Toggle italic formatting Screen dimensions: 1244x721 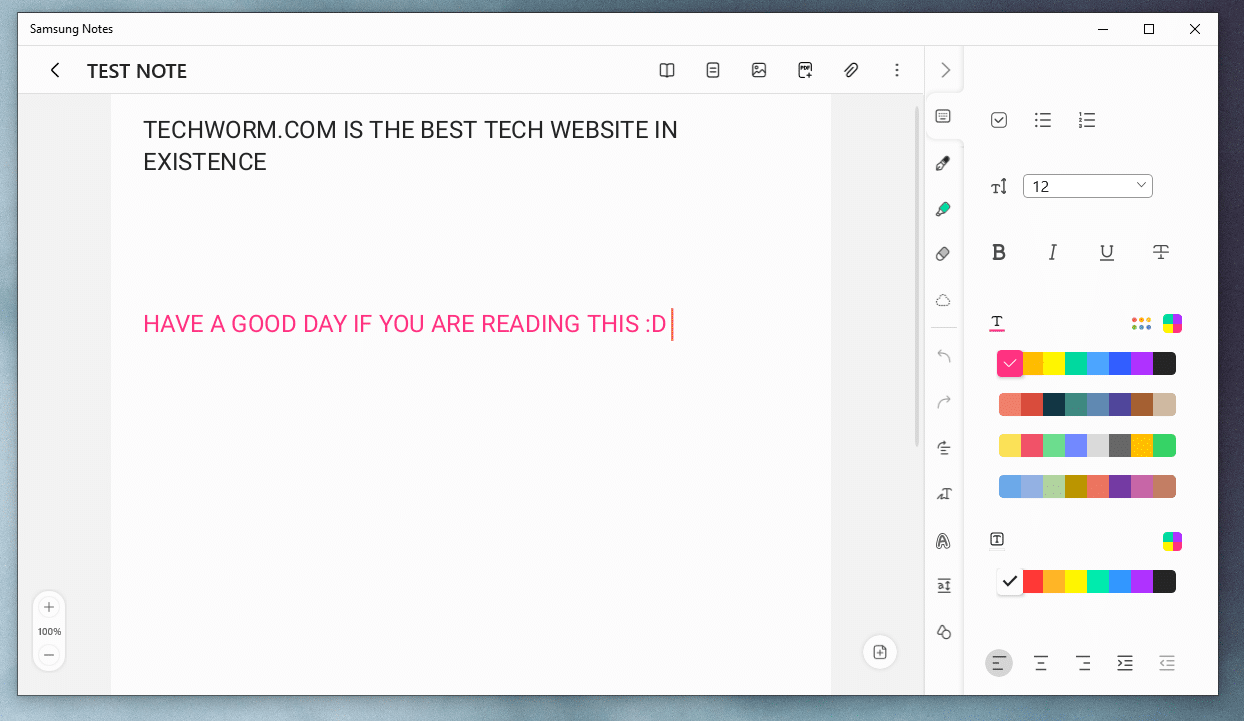(x=1052, y=253)
